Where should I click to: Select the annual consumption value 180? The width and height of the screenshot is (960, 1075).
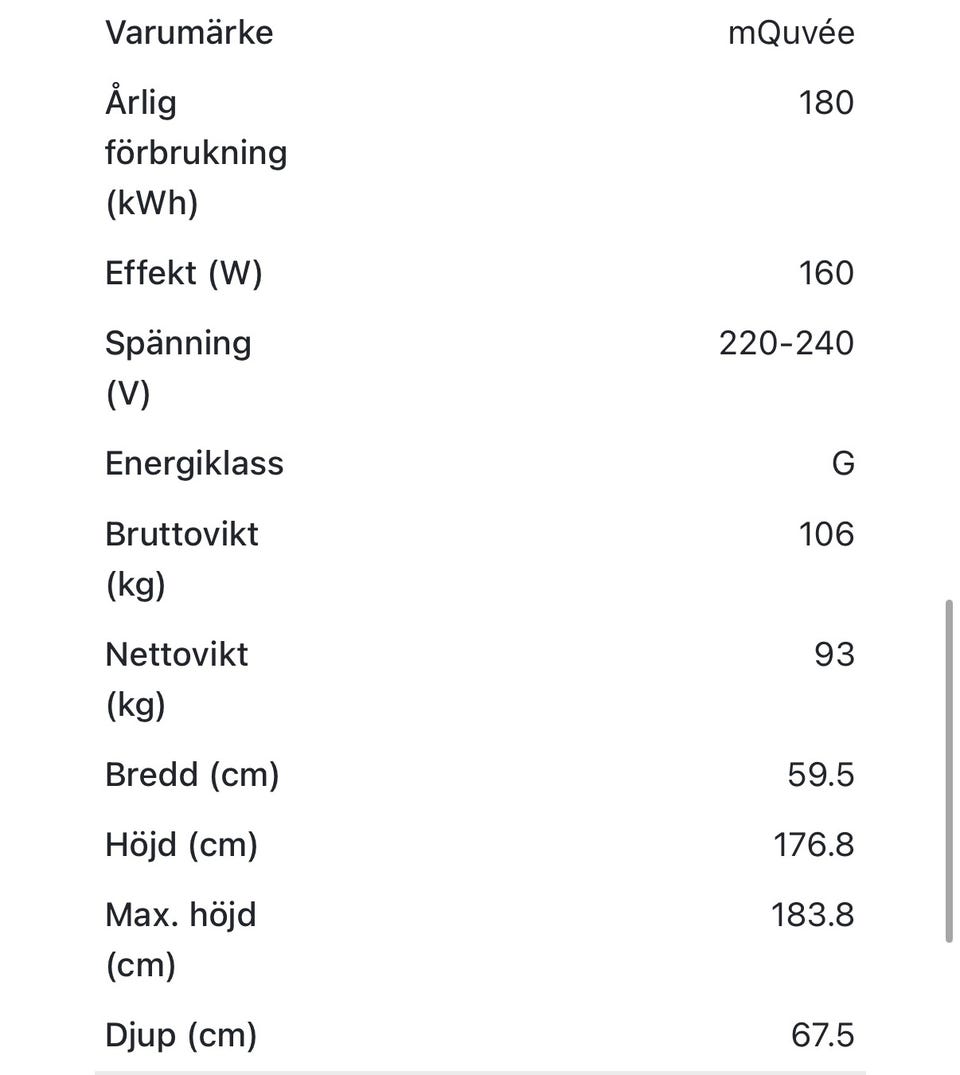826,102
